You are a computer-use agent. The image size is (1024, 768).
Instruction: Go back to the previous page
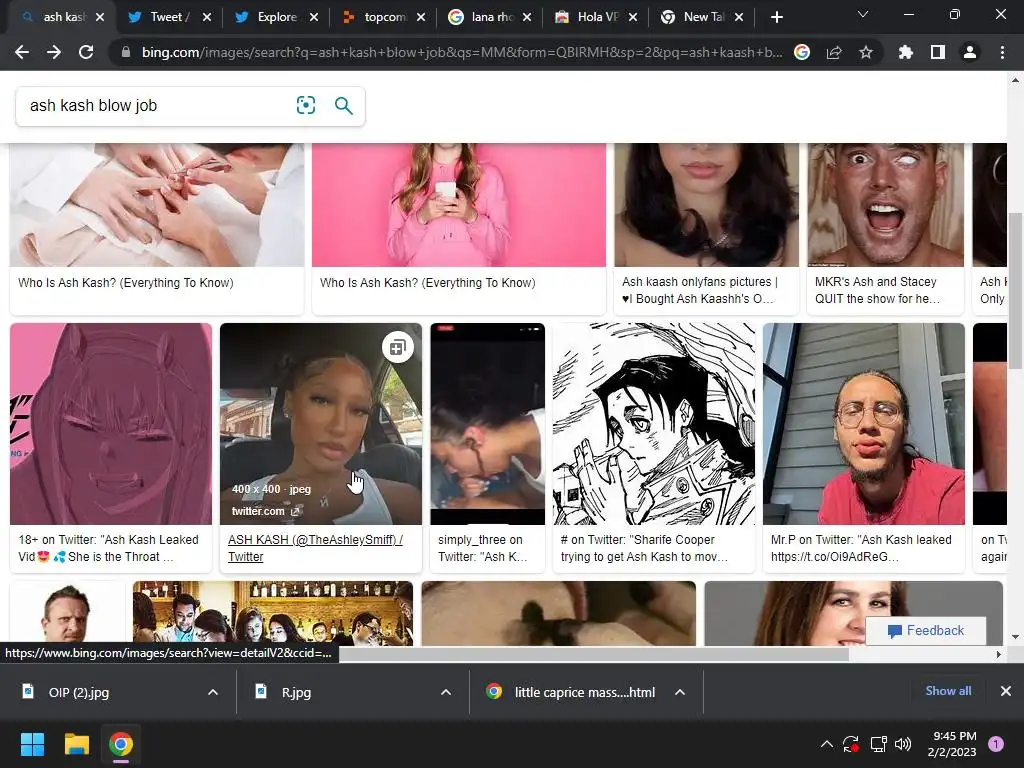pos(22,52)
